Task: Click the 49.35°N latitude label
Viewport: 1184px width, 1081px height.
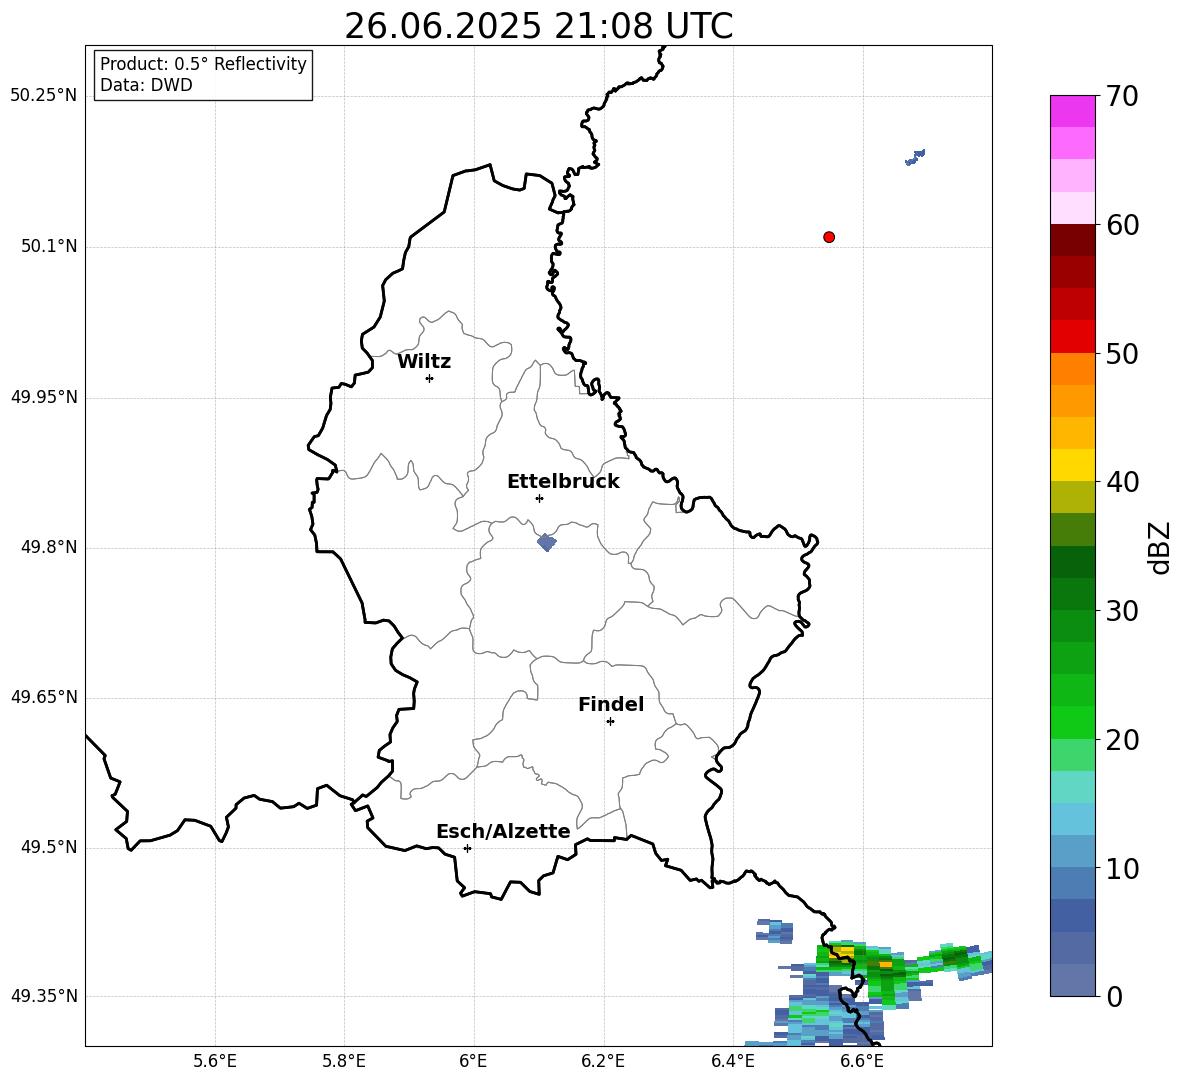Action: [44, 996]
